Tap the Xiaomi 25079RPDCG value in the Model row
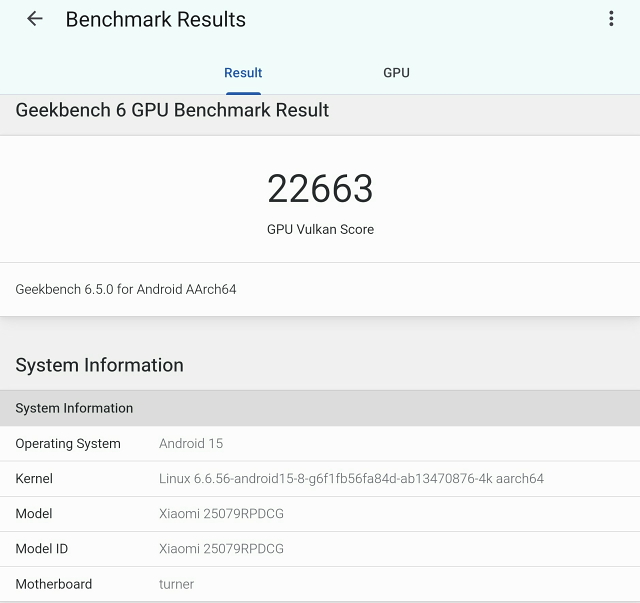 221,514
